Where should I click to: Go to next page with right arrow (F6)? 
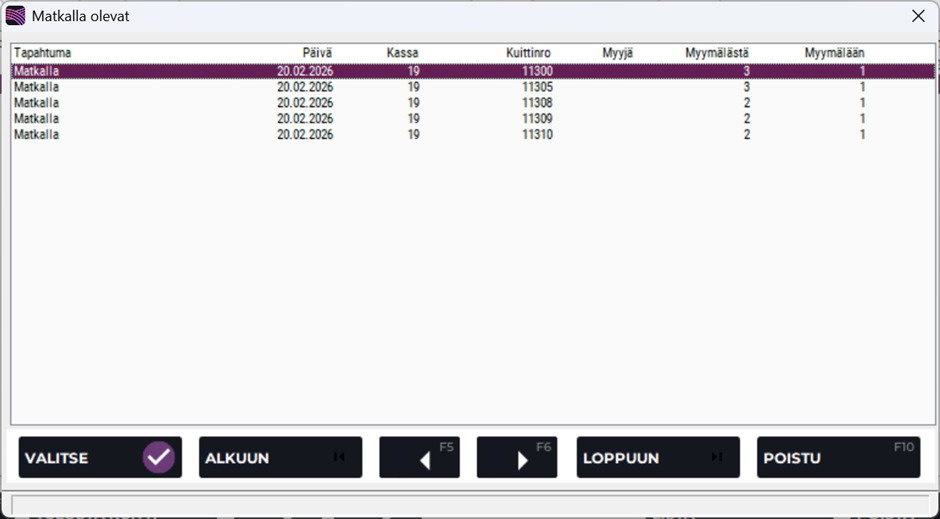[x=516, y=458]
